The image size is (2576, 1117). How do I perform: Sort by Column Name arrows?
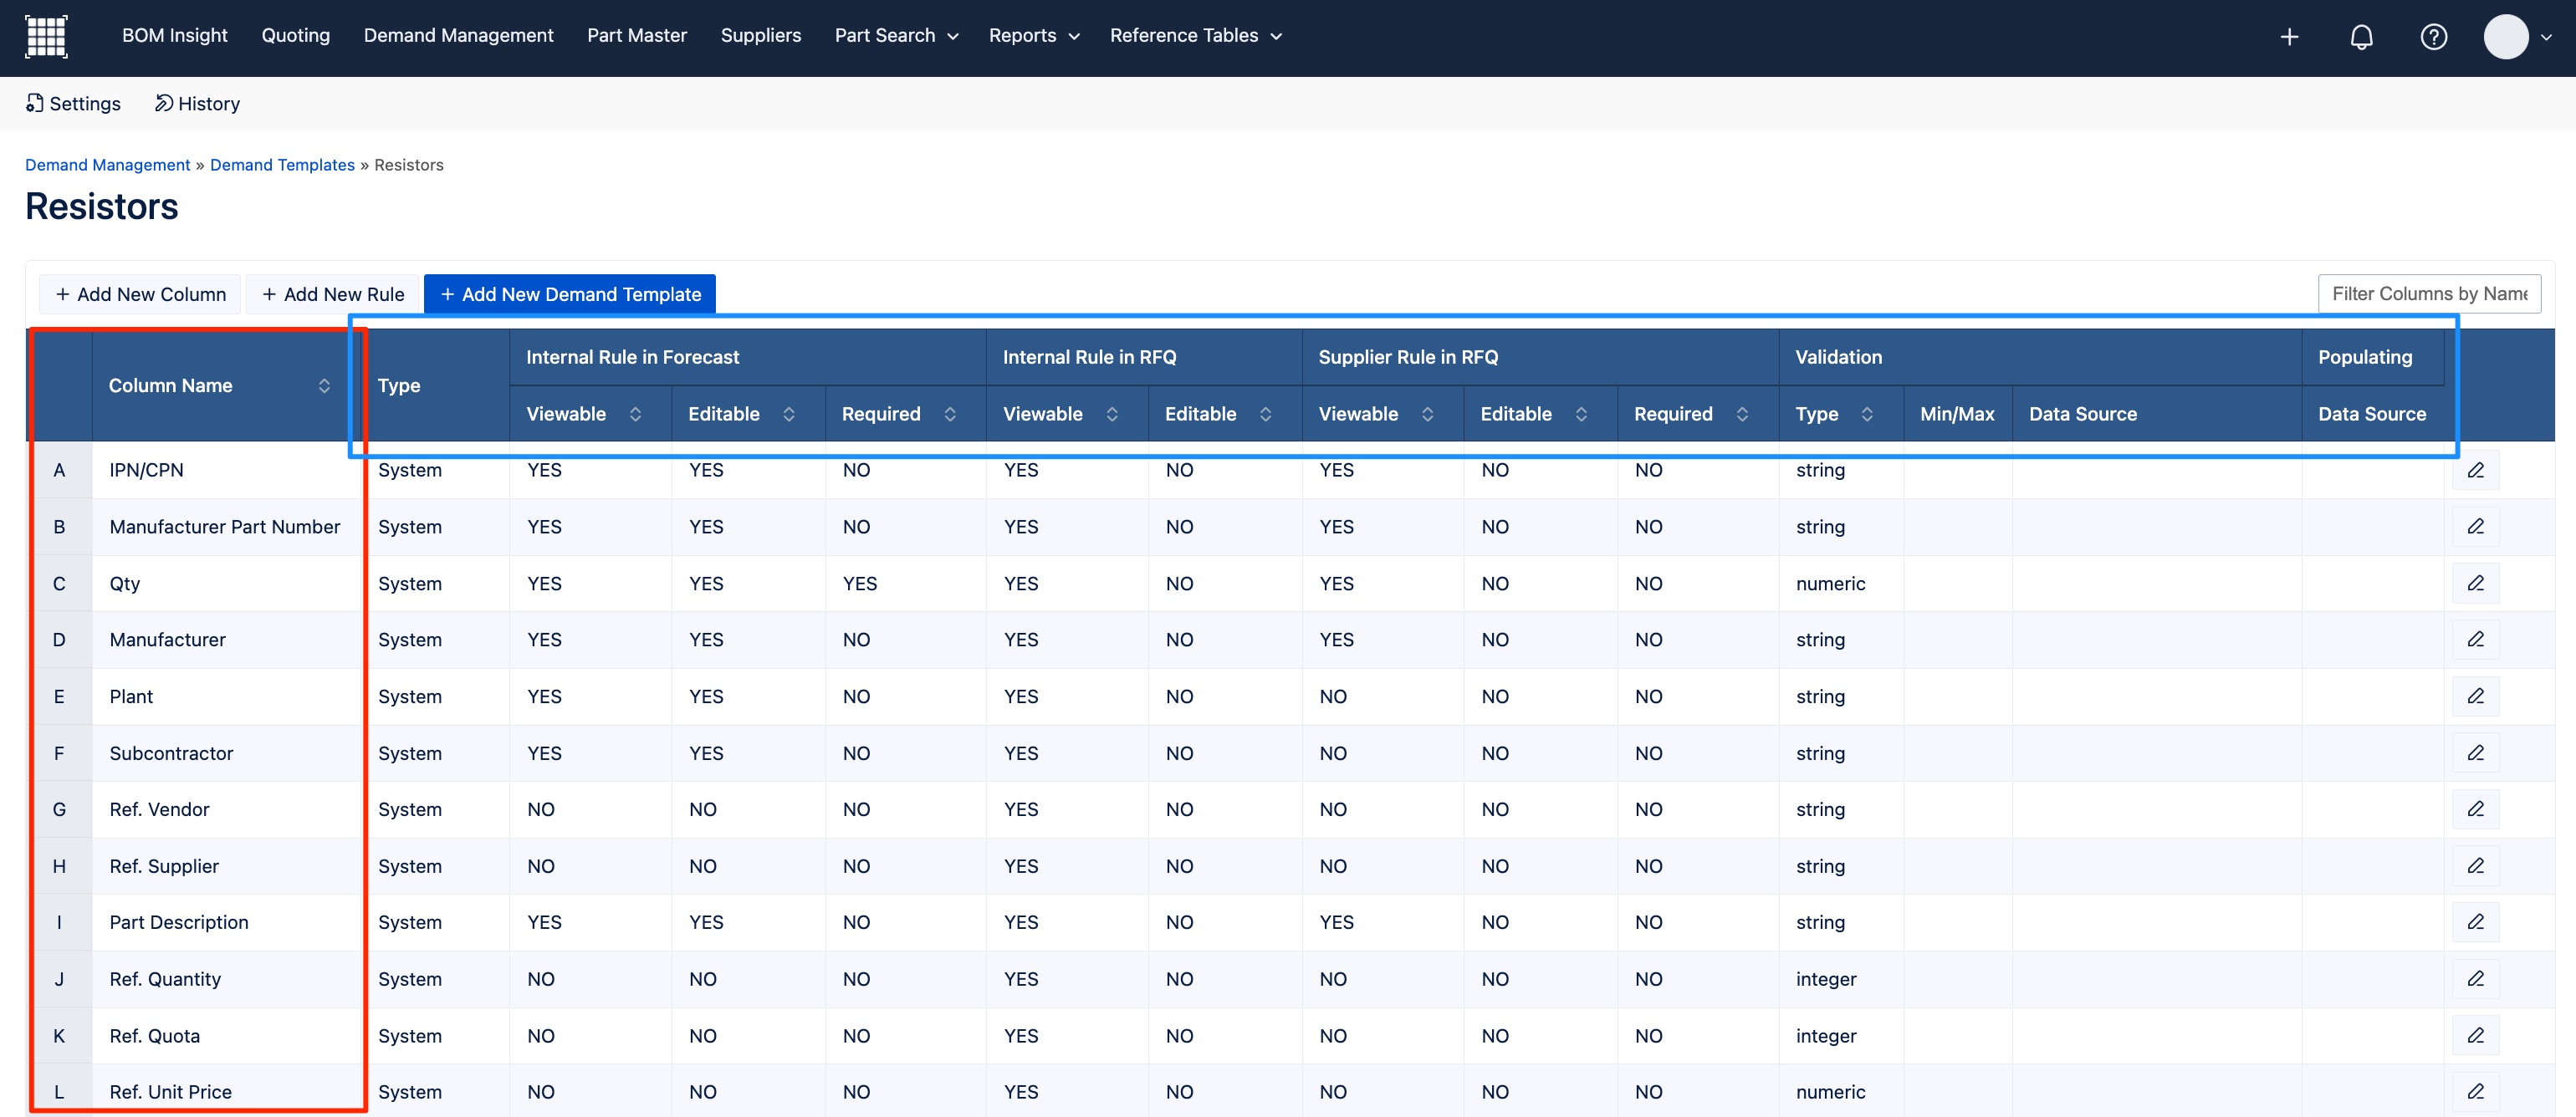[x=324, y=386]
